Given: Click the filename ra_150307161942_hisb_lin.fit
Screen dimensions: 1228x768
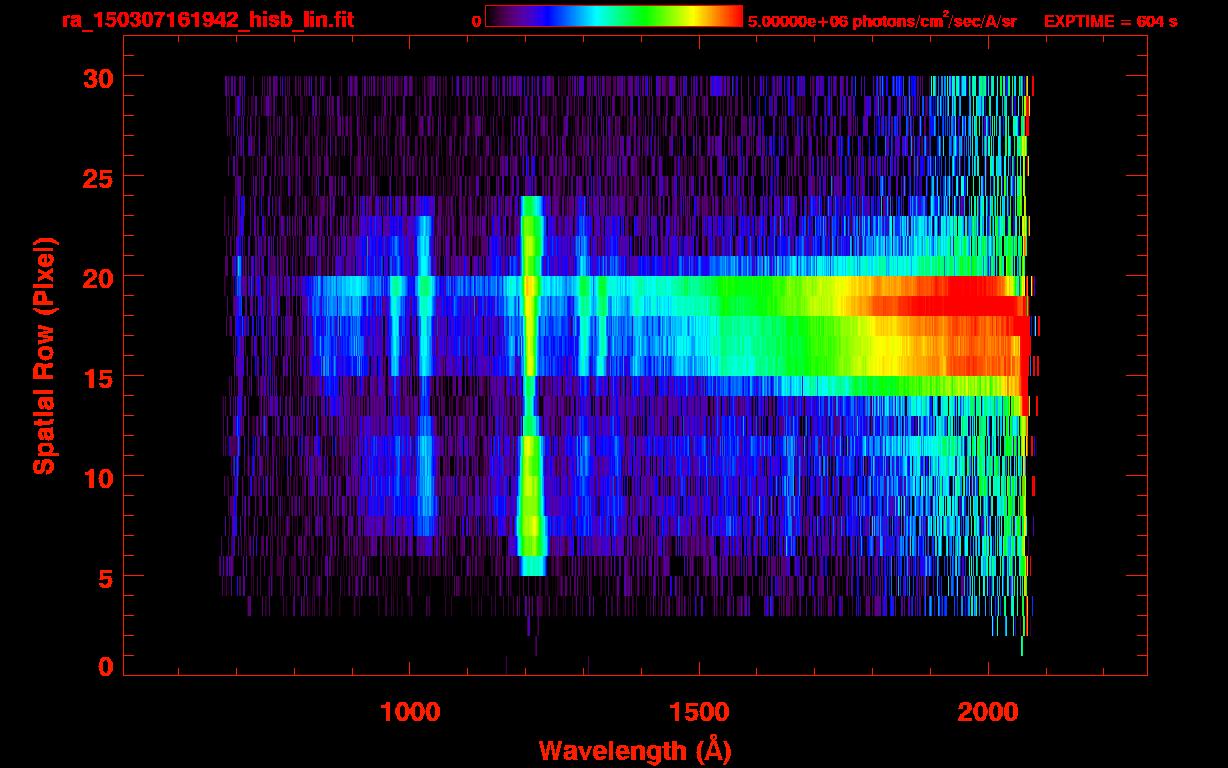Looking at the screenshot, I should click(x=207, y=20).
